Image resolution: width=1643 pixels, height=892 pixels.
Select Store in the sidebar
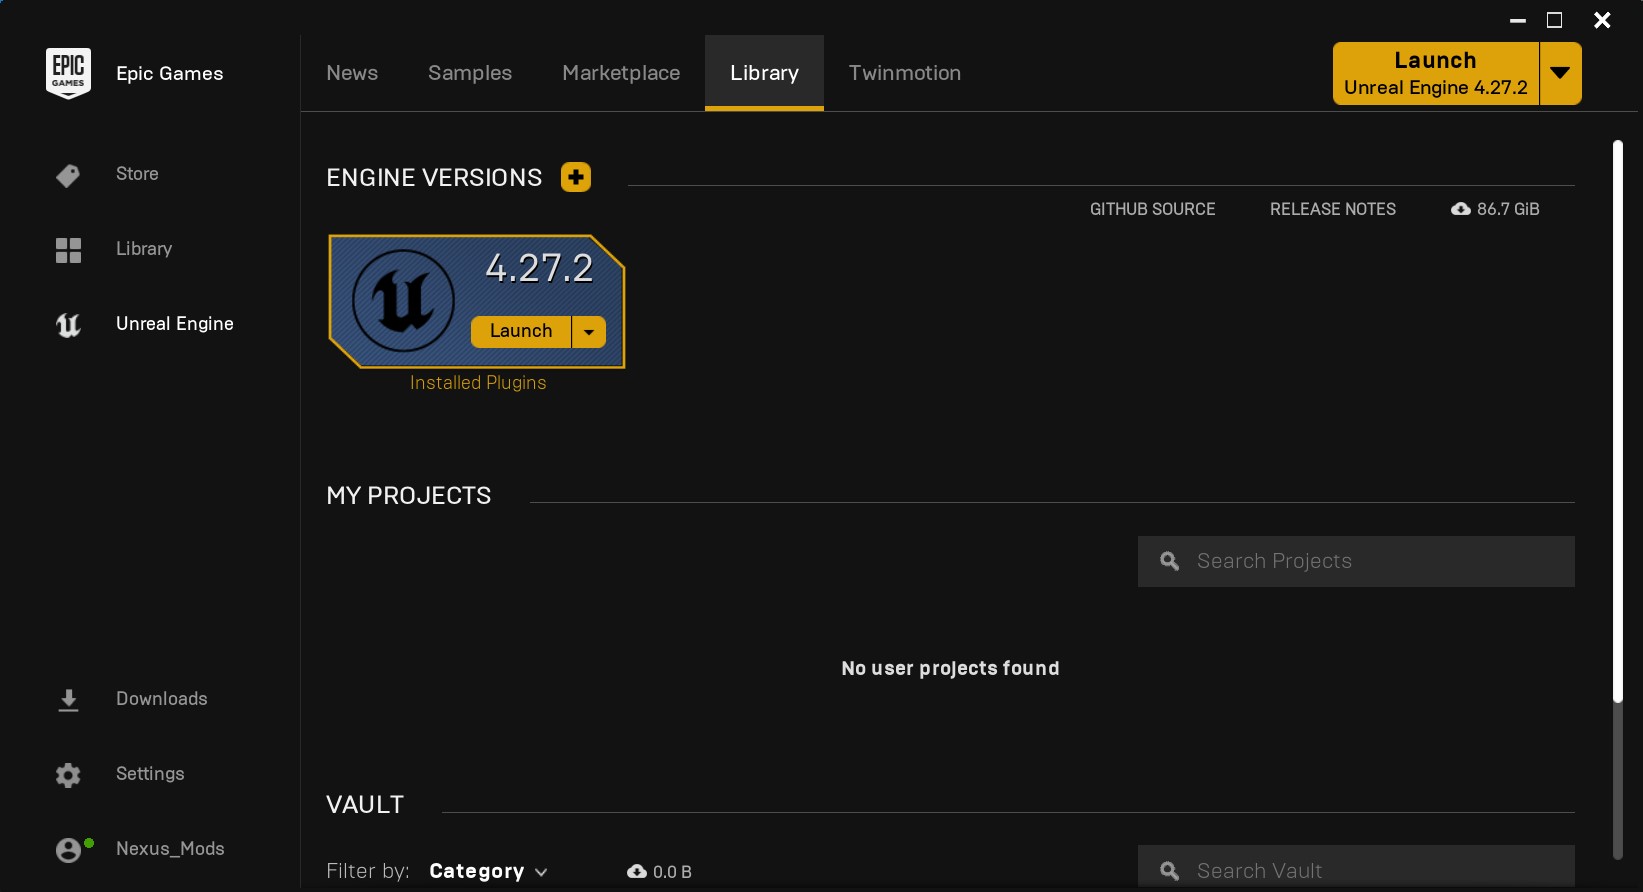(x=137, y=174)
